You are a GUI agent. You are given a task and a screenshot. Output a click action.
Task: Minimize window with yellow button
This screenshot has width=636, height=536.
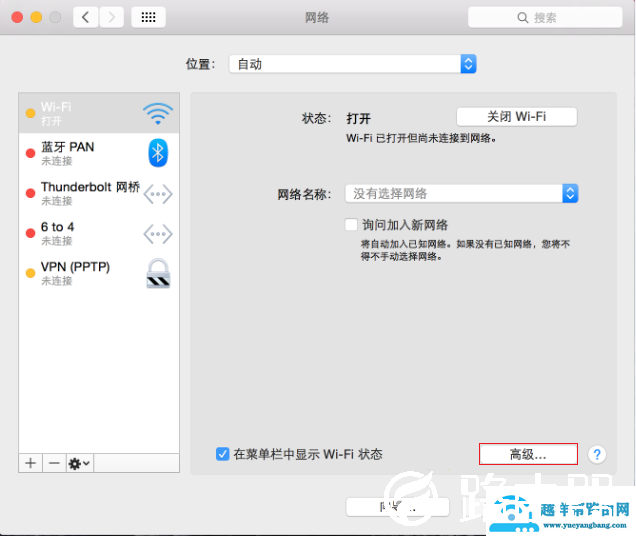(36, 17)
